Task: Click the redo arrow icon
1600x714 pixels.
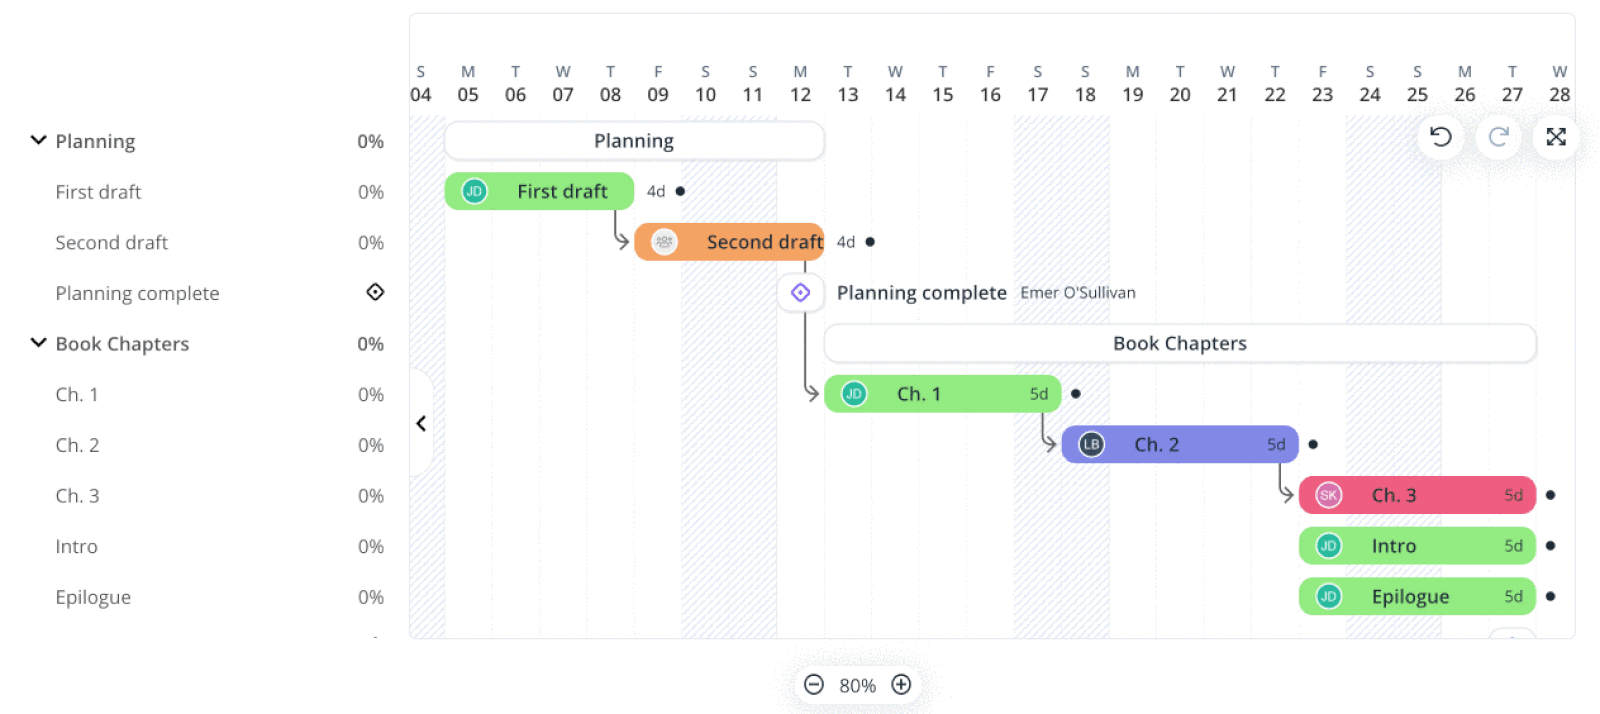Action: 1498,137
